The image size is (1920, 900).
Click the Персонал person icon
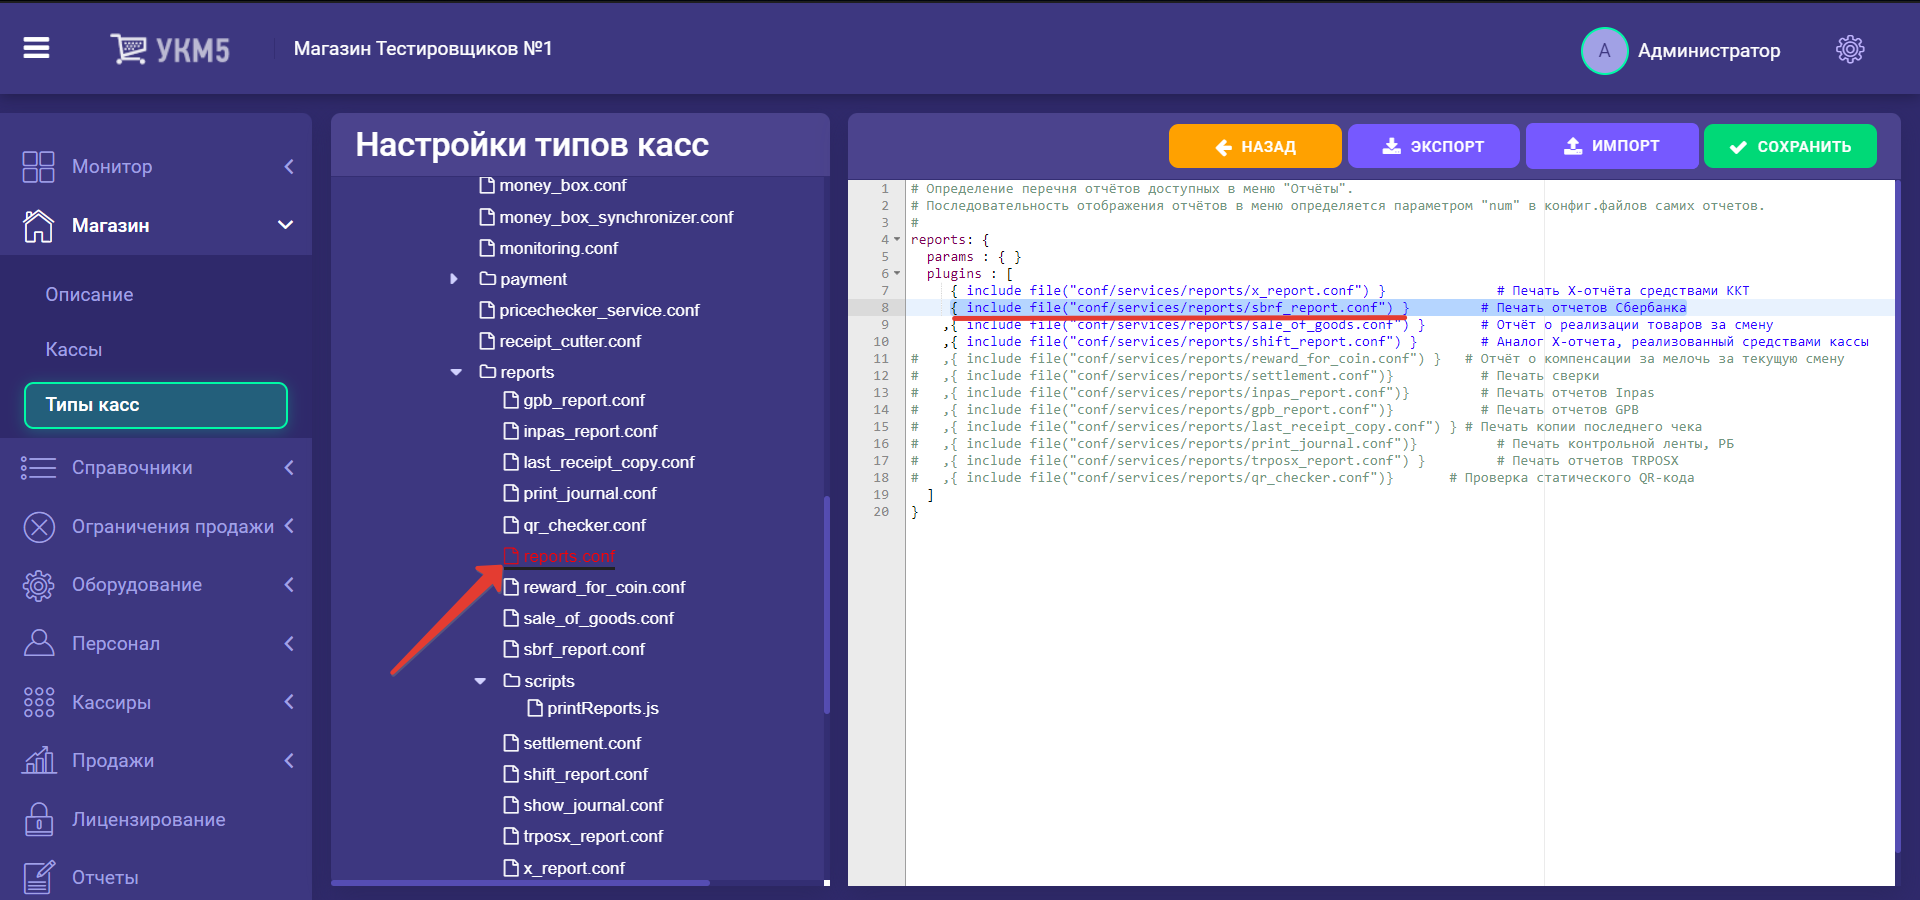click(38, 643)
